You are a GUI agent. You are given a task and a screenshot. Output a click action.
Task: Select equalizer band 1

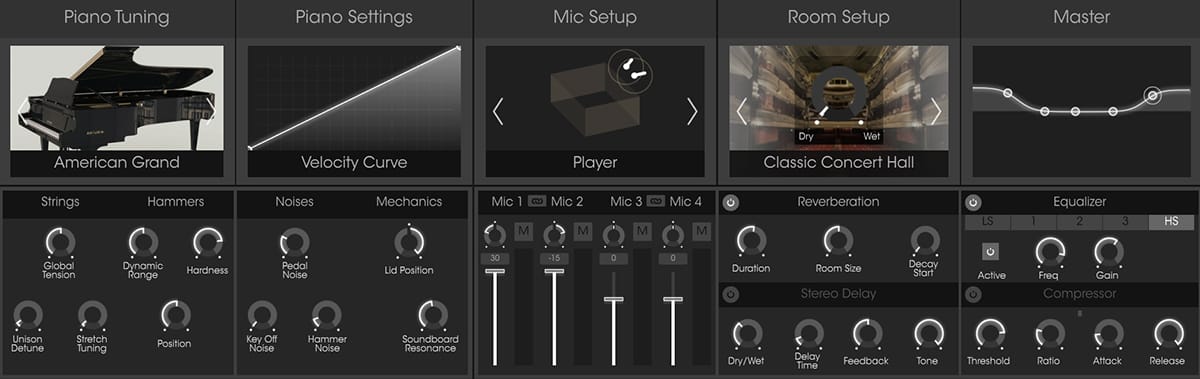click(1035, 222)
